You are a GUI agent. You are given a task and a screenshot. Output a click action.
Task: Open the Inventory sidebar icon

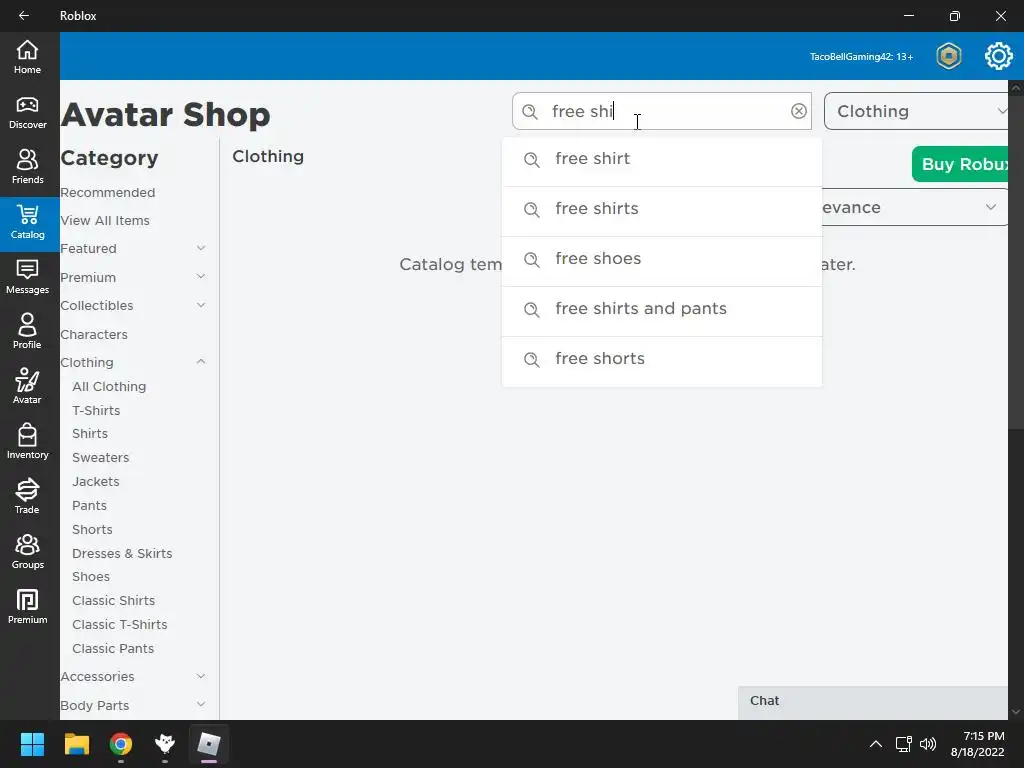pos(27,441)
